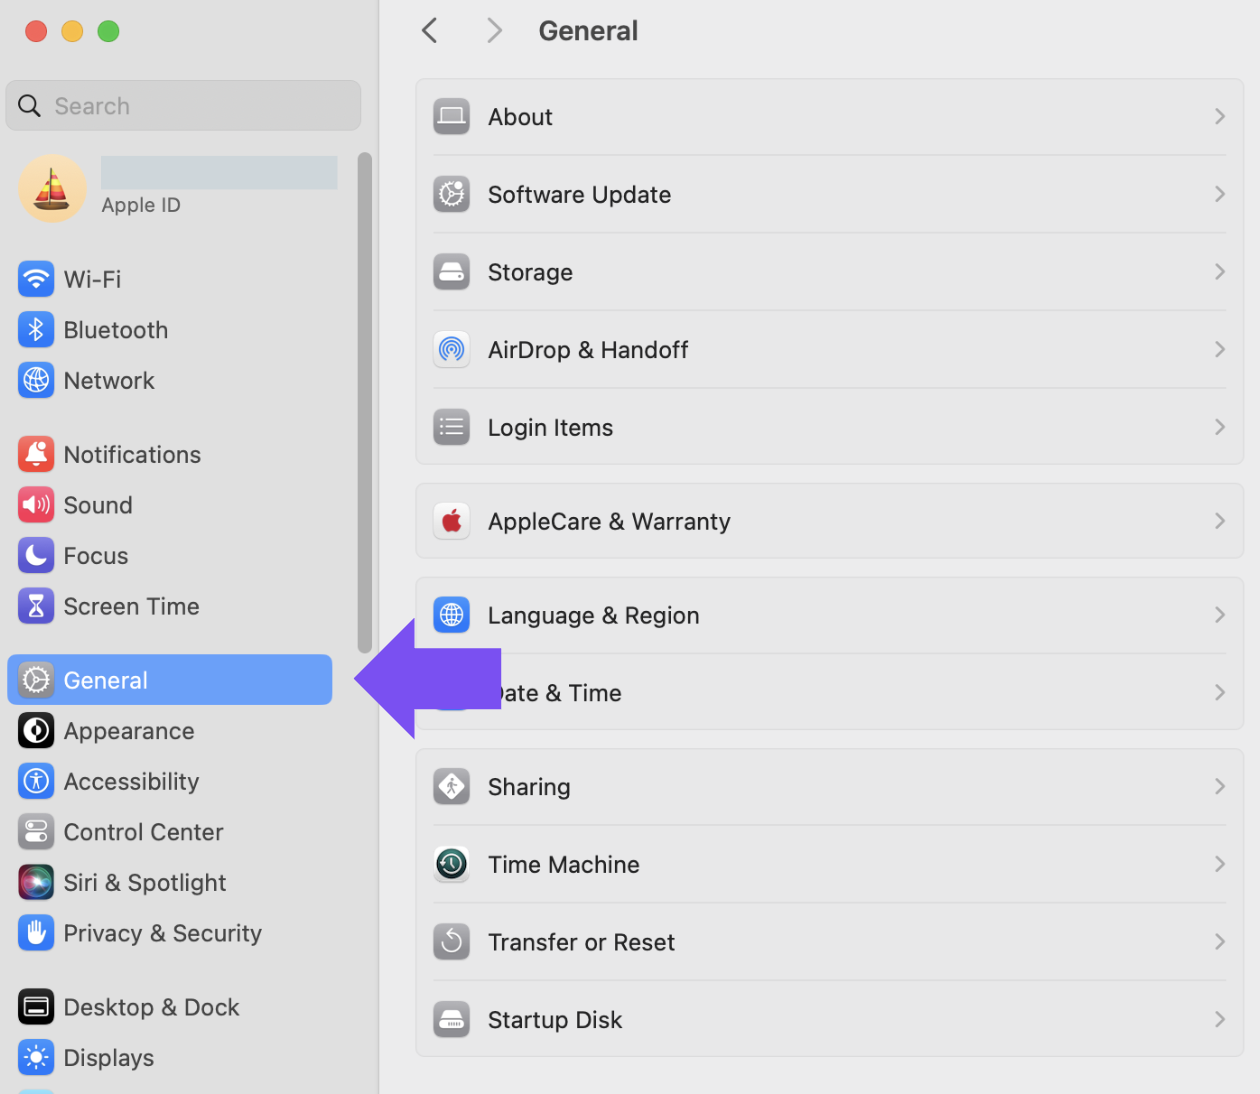Click into the Search field
The width and height of the screenshot is (1260, 1094).
coord(183,106)
